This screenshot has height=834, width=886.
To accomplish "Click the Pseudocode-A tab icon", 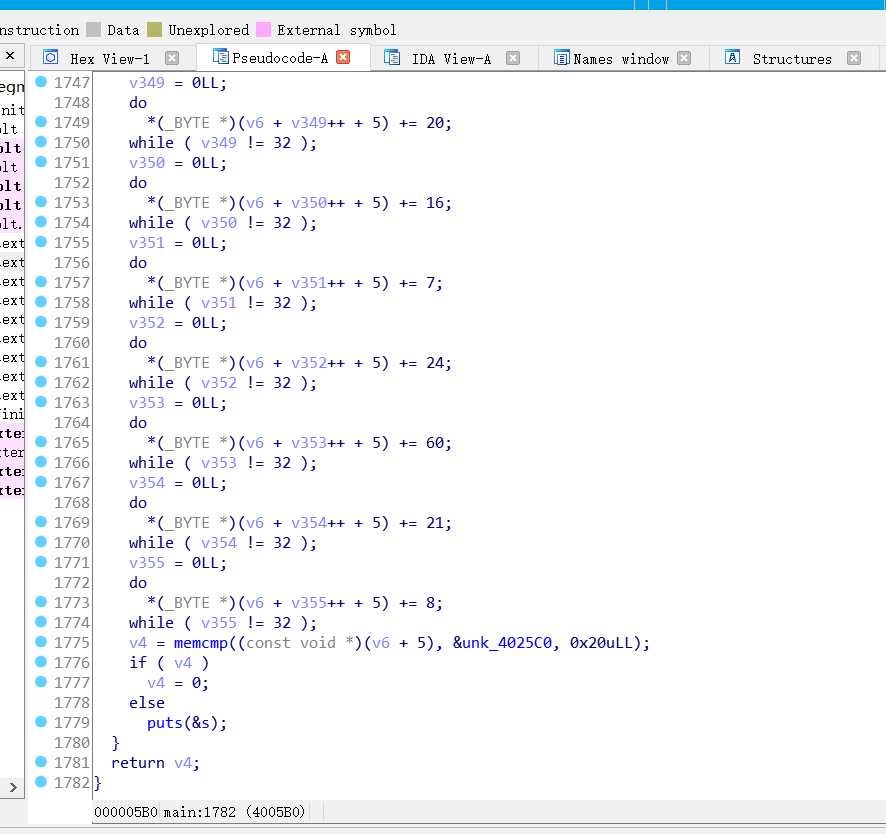I will (221, 57).
